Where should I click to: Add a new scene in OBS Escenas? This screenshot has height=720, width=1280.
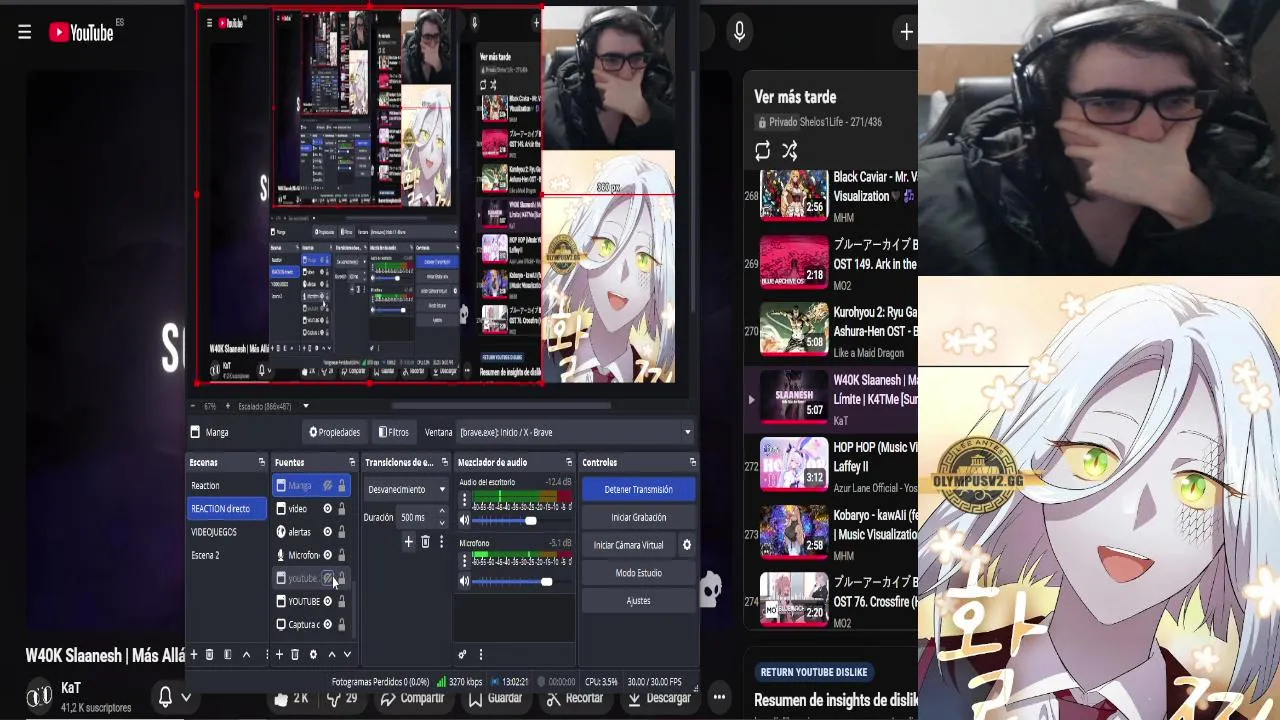click(194, 654)
